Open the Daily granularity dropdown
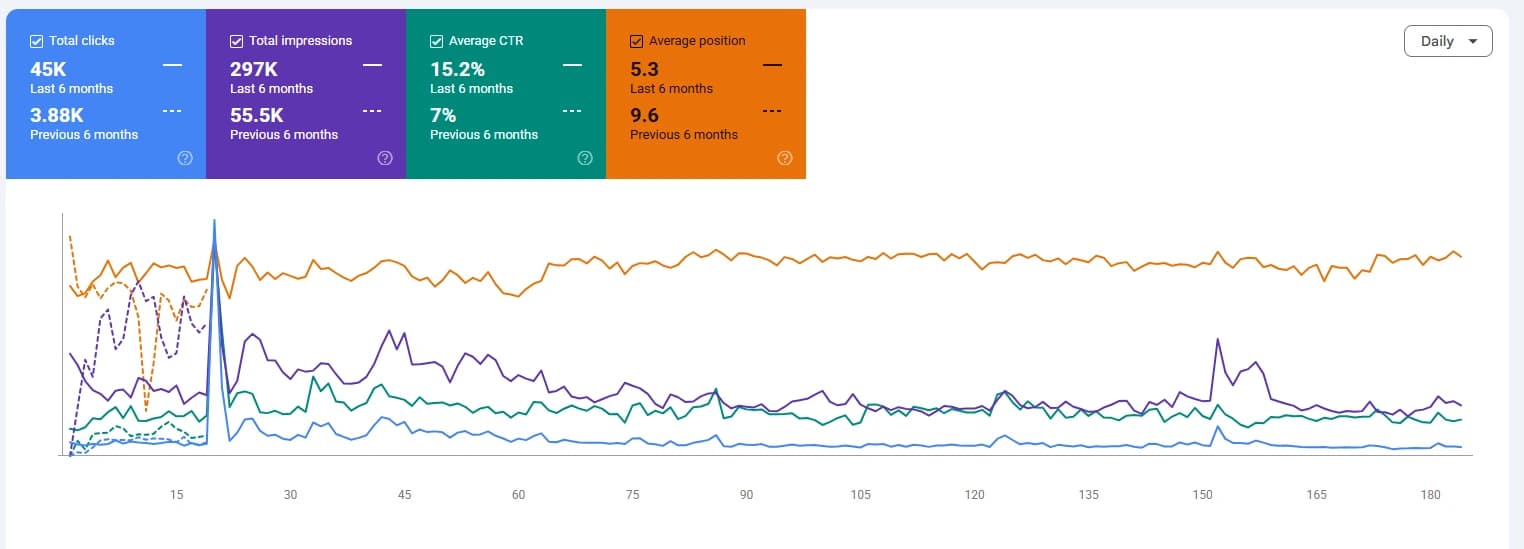The image size is (1524, 549). click(x=1448, y=41)
